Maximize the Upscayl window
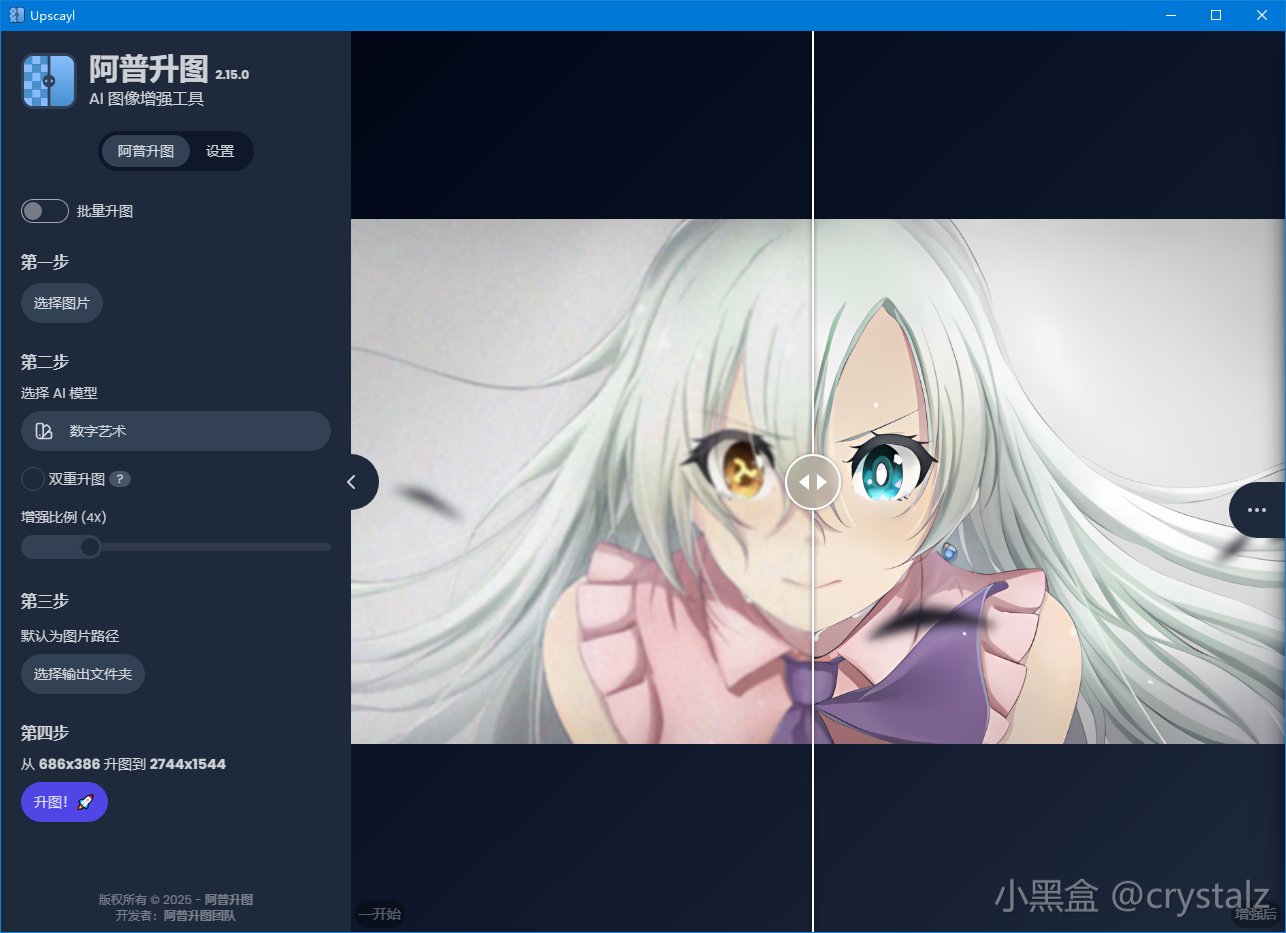This screenshot has height=933, width=1286. pos(1216,15)
